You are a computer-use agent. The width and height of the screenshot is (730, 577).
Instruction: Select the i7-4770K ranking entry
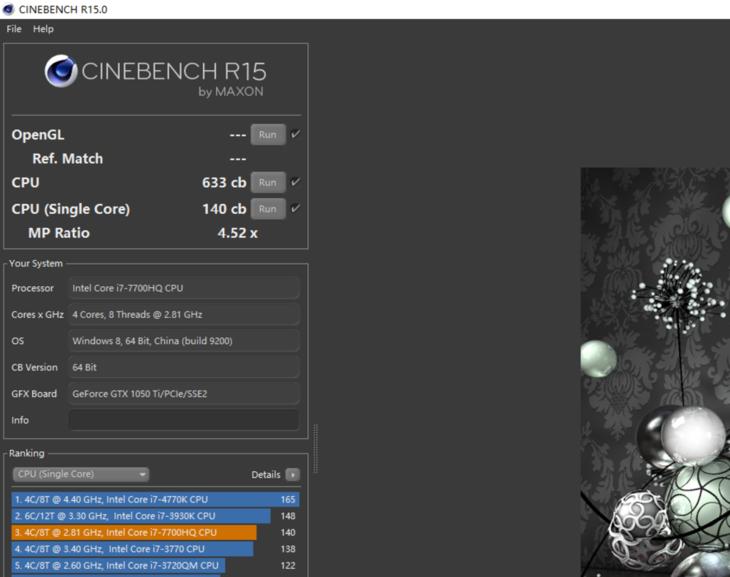pos(155,499)
